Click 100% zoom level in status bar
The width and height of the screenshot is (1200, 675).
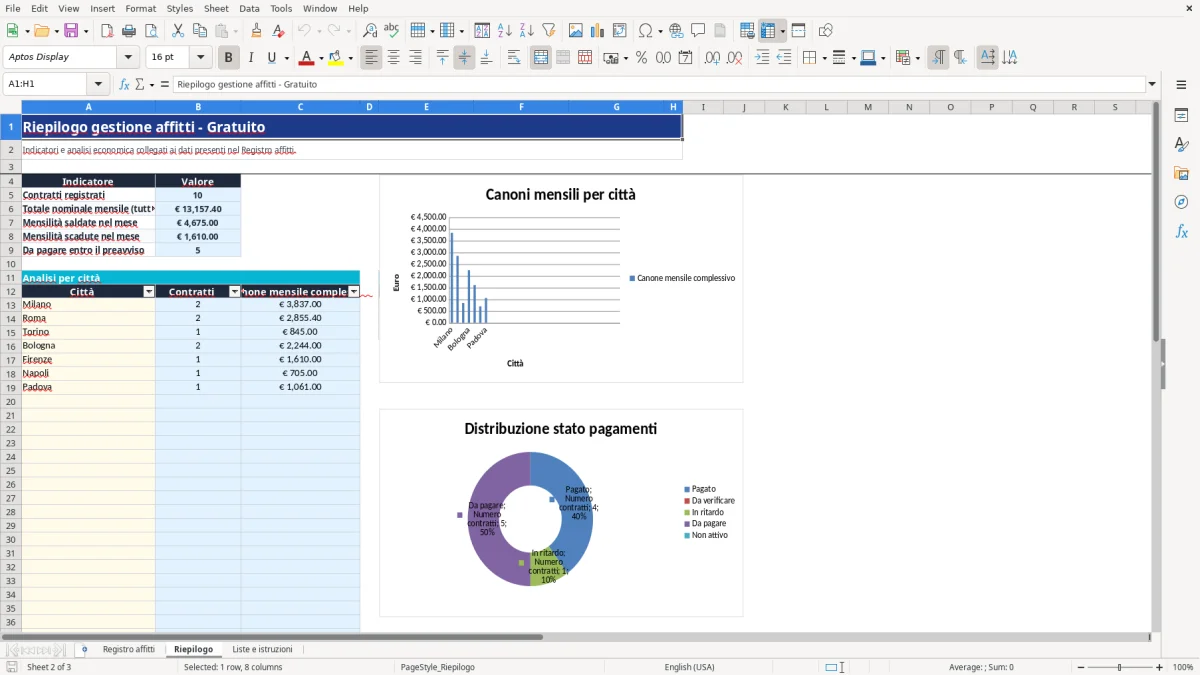[1183, 667]
